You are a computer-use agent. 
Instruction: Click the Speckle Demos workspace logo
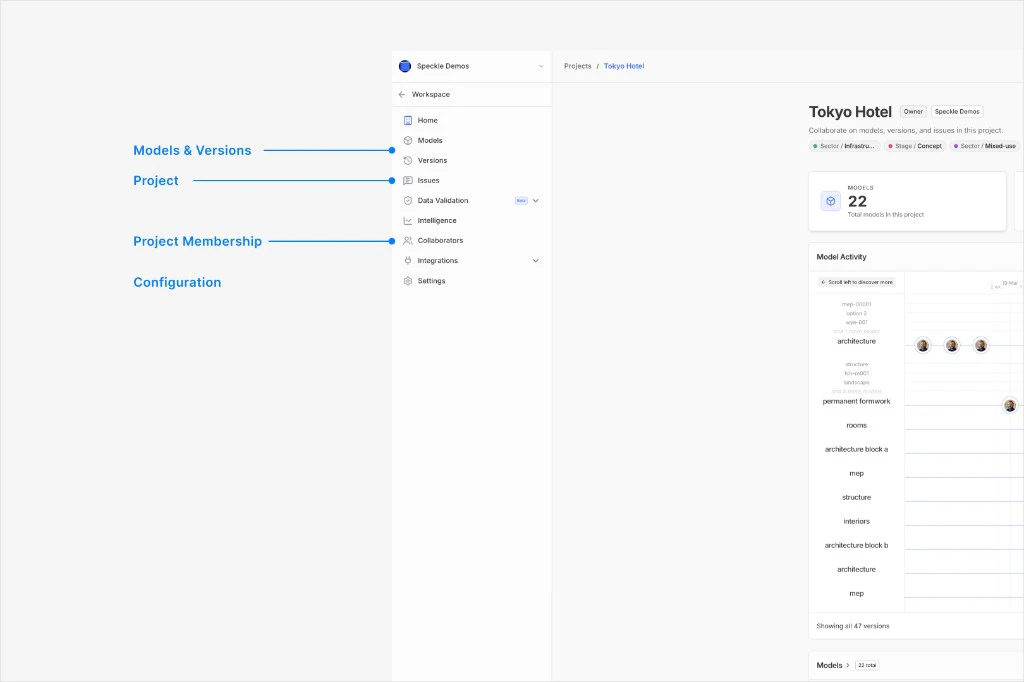pos(405,66)
